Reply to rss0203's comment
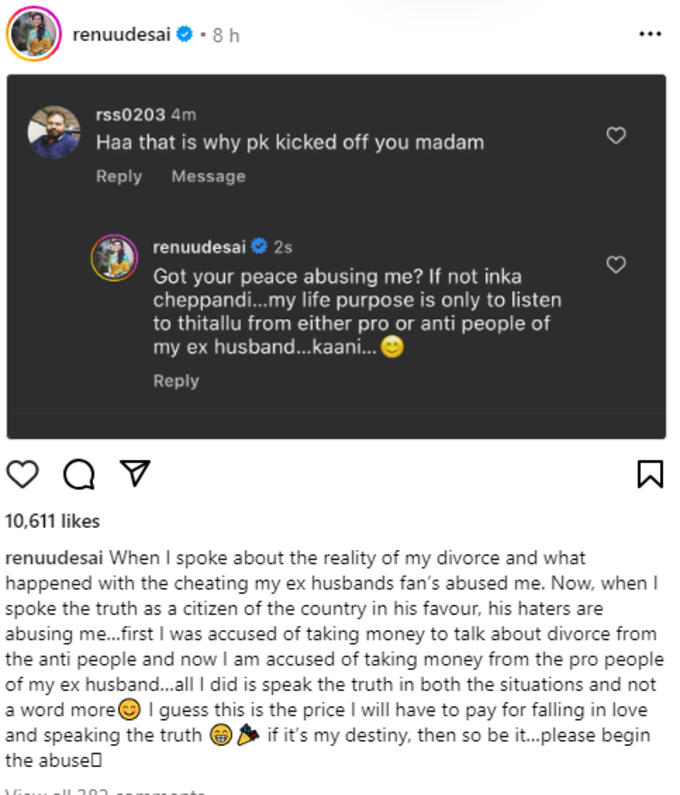 click(x=119, y=176)
